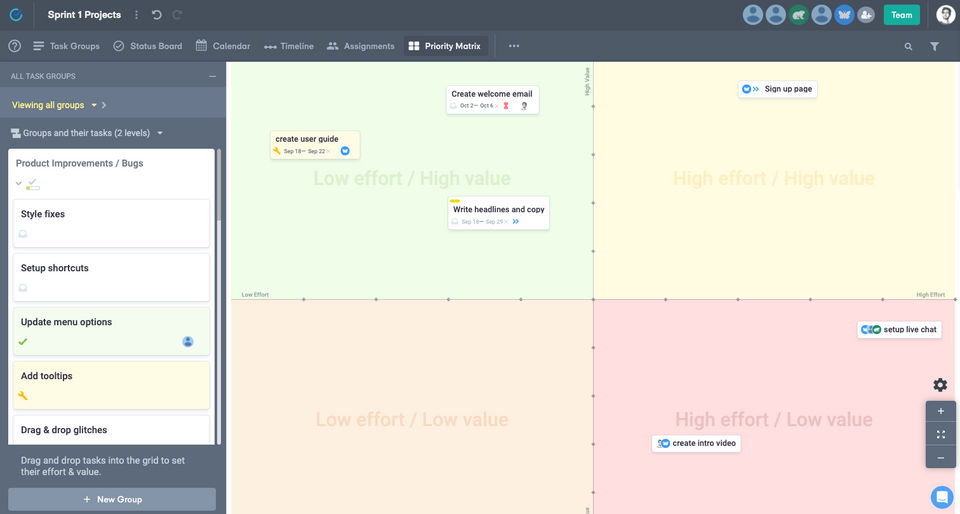
Task: Click the blue butterfly team member avatar
Action: [x=844, y=15]
